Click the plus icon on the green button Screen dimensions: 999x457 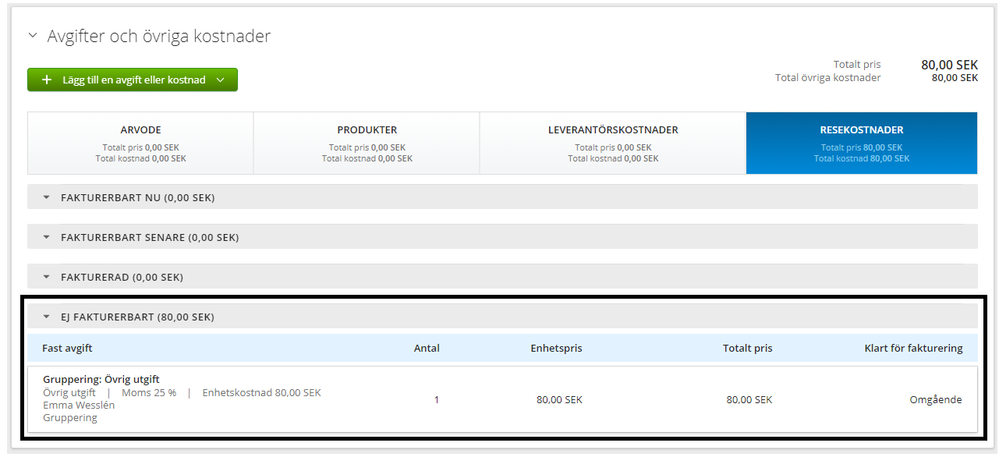(46, 80)
